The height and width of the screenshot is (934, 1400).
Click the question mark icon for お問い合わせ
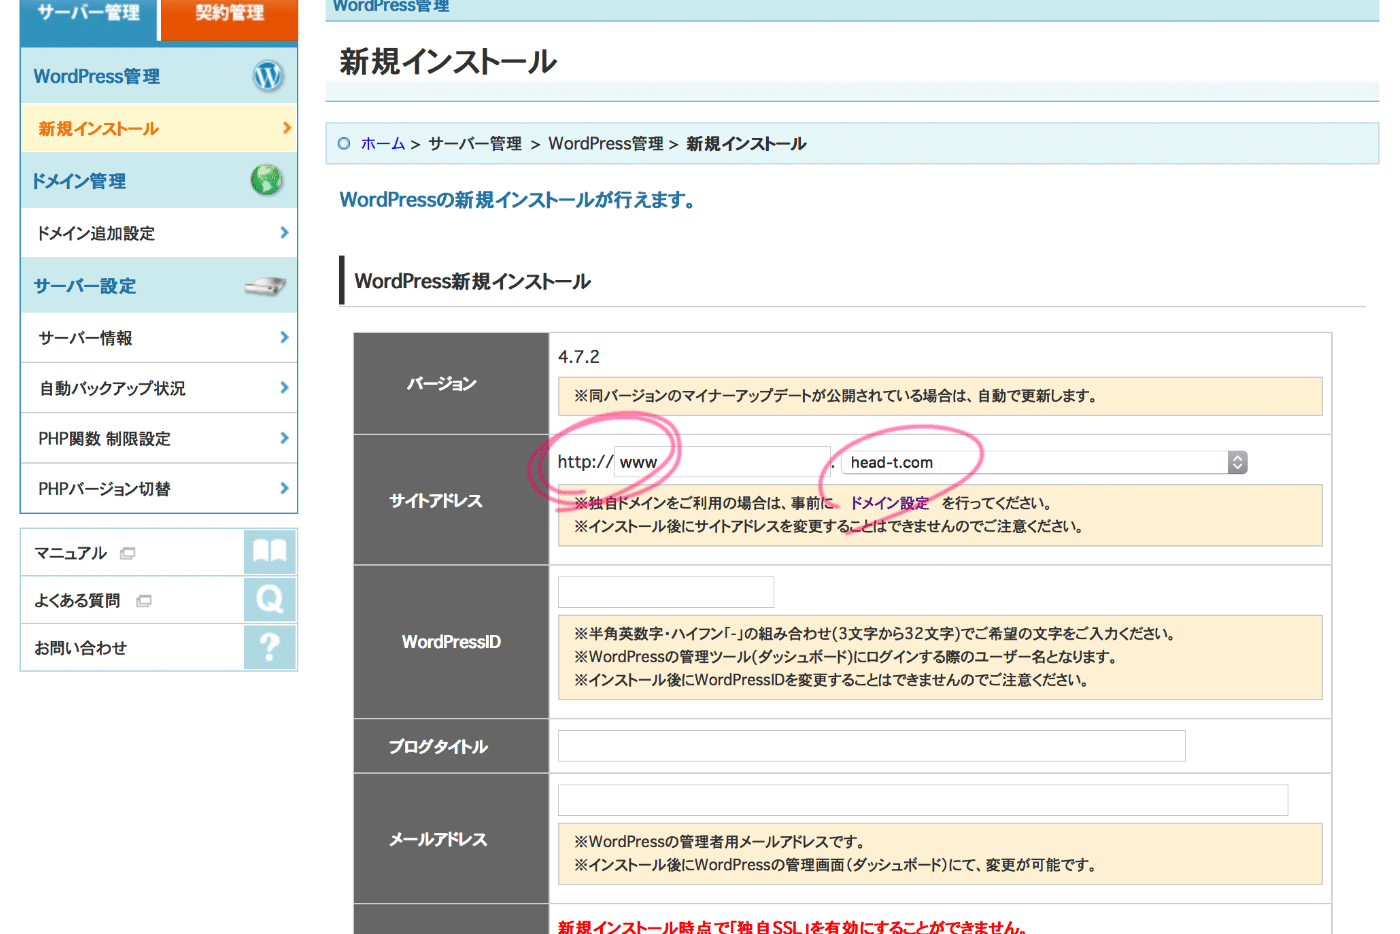270,647
